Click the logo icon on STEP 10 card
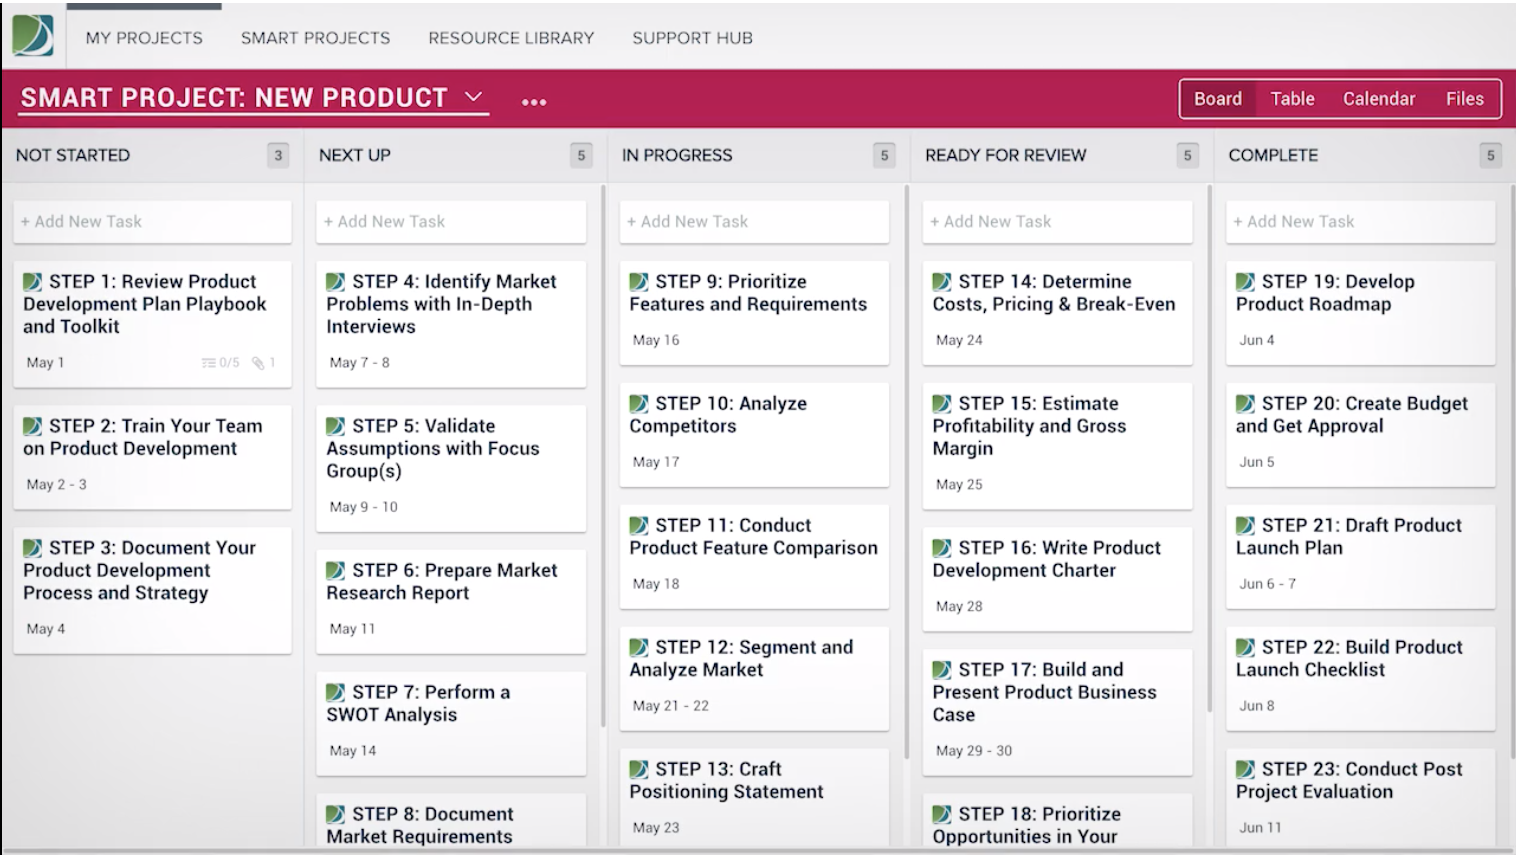The width and height of the screenshot is (1516, 856). pyautogui.click(x=639, y=404)
